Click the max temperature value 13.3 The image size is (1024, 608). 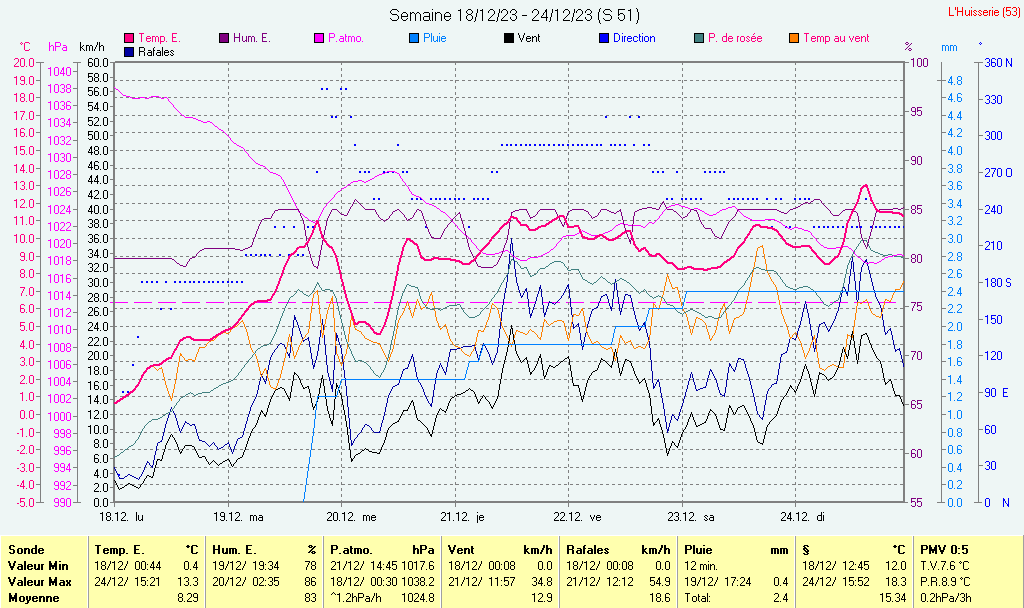[x=188, y=582]
